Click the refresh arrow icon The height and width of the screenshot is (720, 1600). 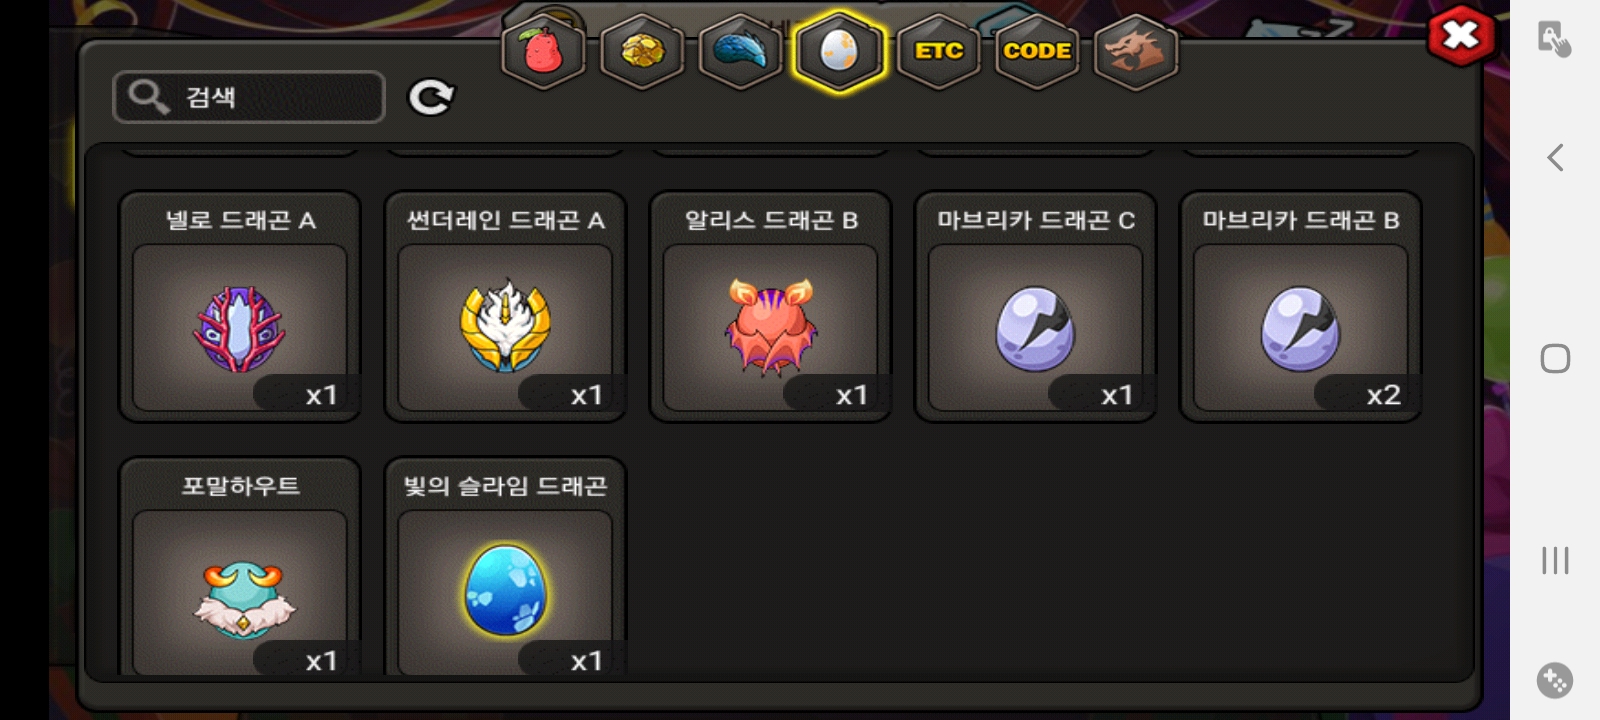tap(431, 97)
